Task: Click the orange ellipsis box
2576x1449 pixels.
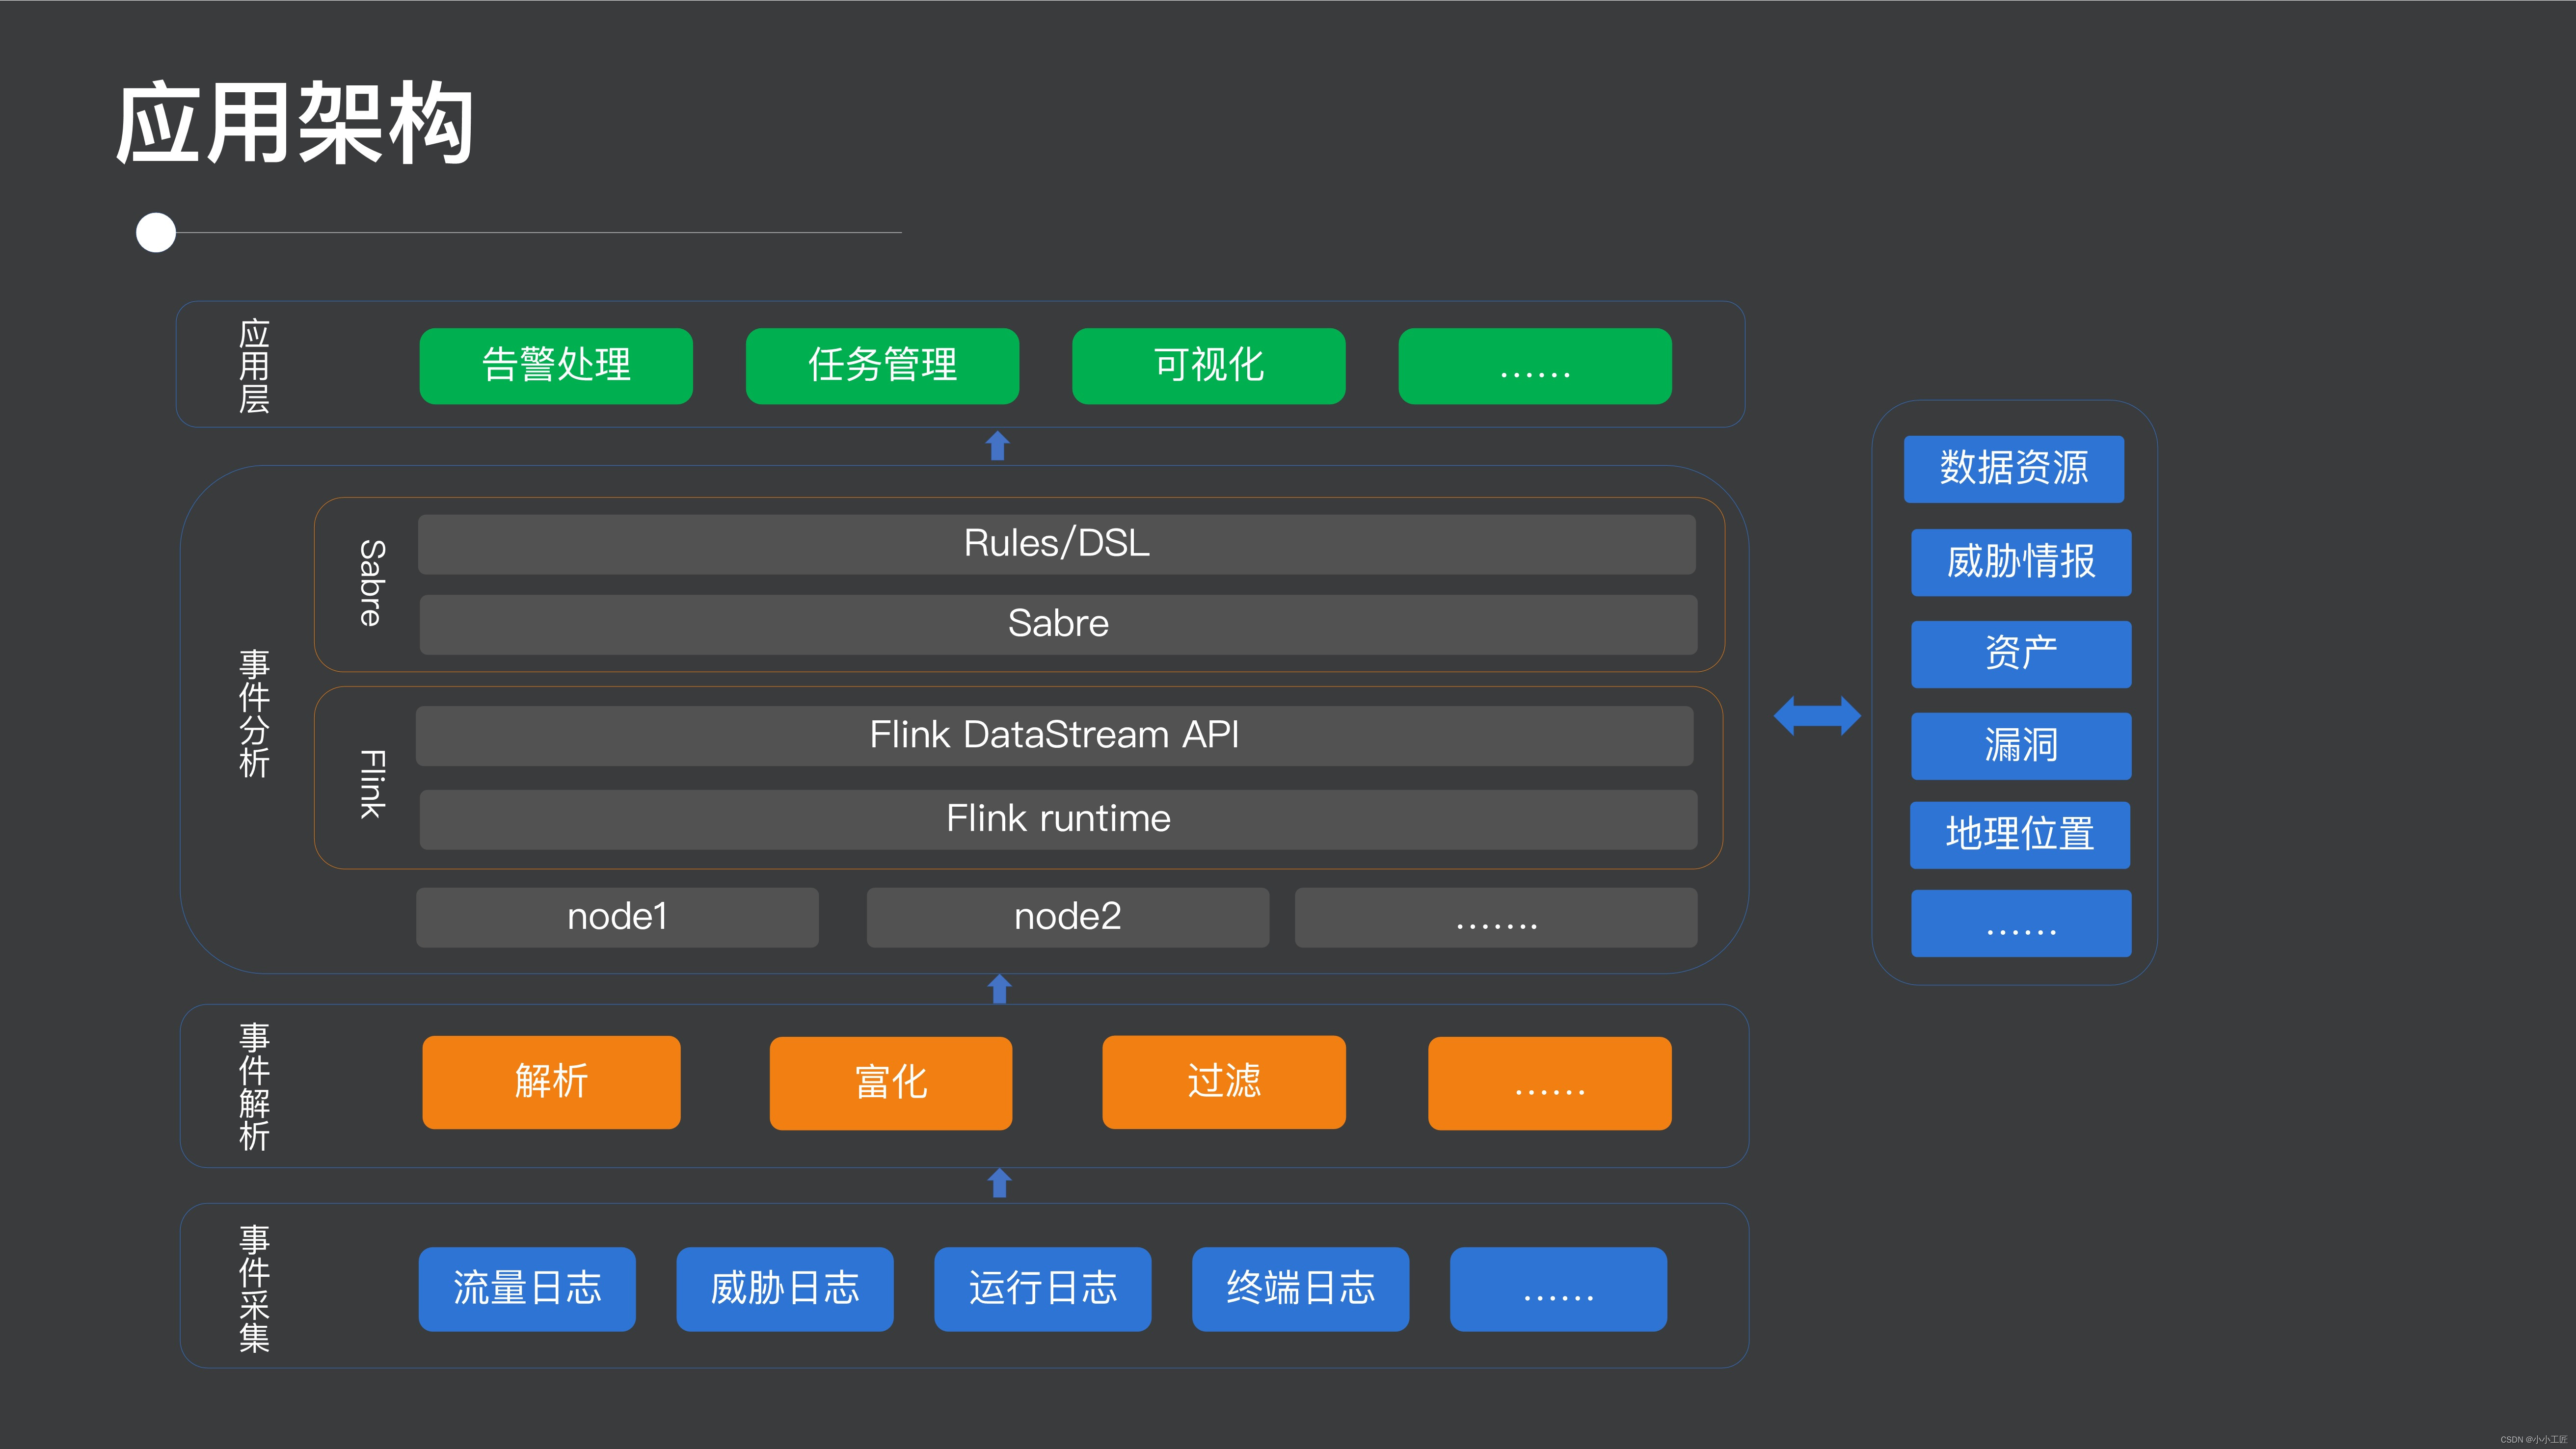Action: (x=1550, y=1083)
